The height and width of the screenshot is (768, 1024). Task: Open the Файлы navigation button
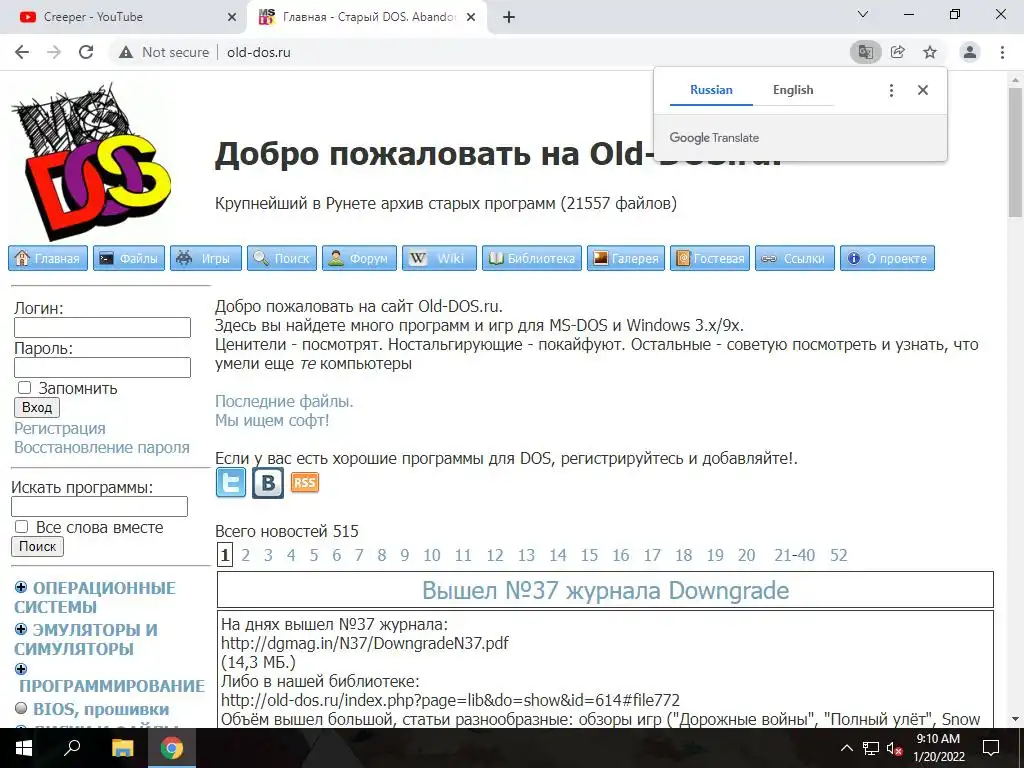(129, 258)
